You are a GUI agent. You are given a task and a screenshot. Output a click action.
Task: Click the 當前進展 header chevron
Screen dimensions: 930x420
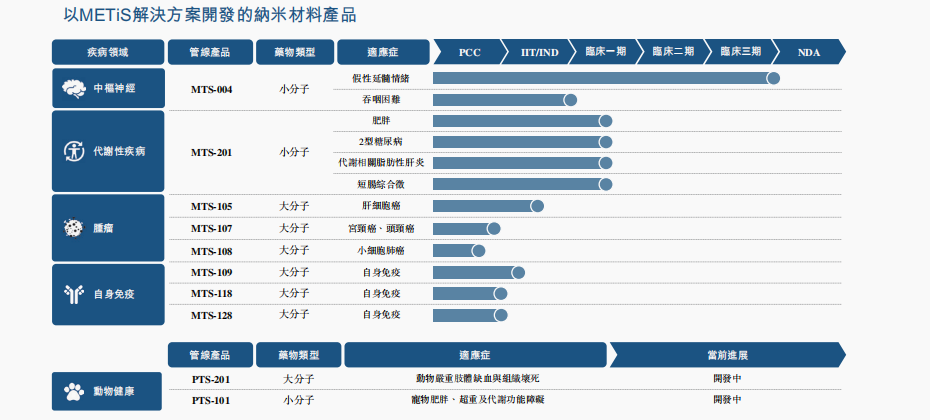tap(727, 355)
